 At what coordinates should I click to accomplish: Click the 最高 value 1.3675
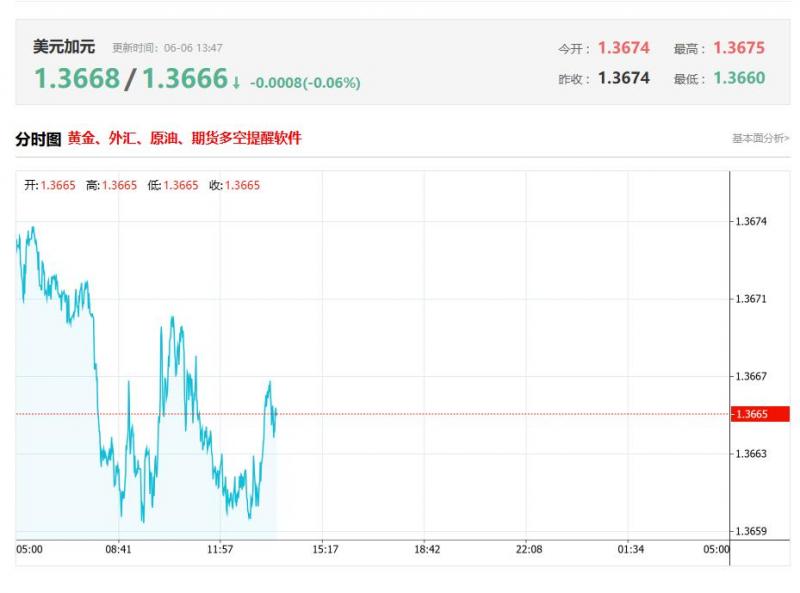739,48
